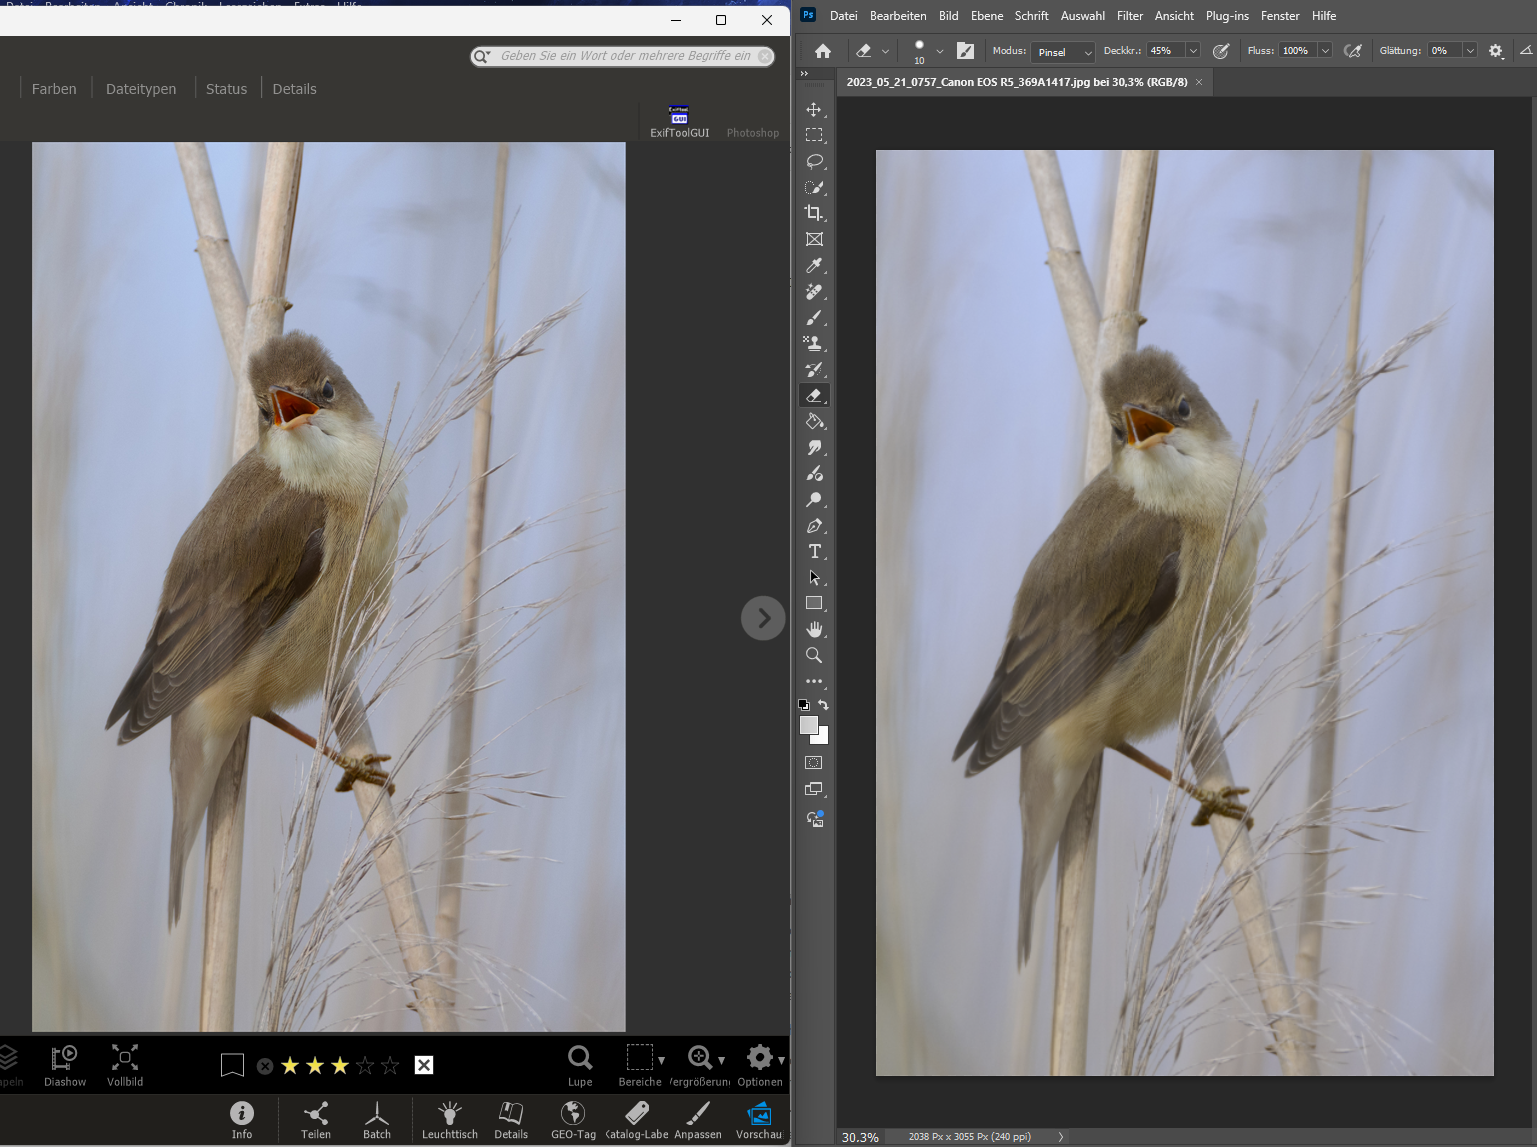
Task: Open the Leuchttisch light table
Action: coord(449,1120)
